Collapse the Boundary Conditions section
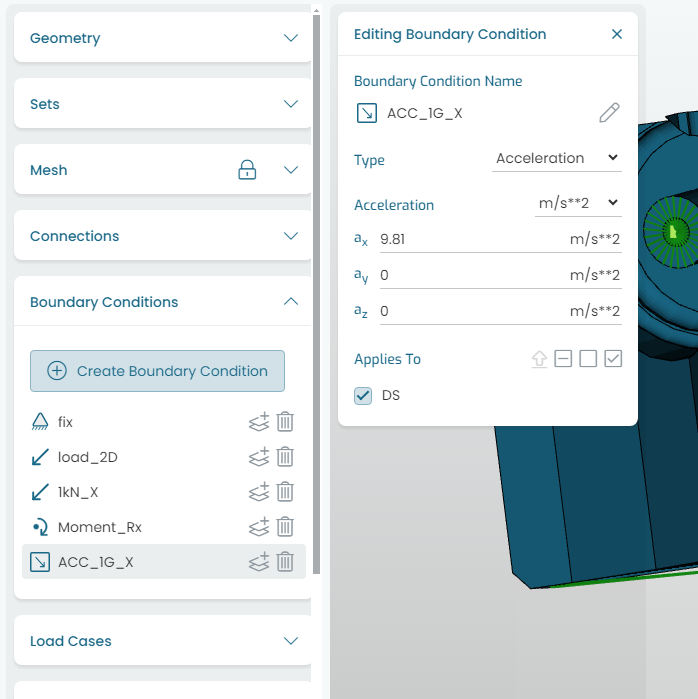The width and height of the screenshot is (698, 699). (291, 302)
